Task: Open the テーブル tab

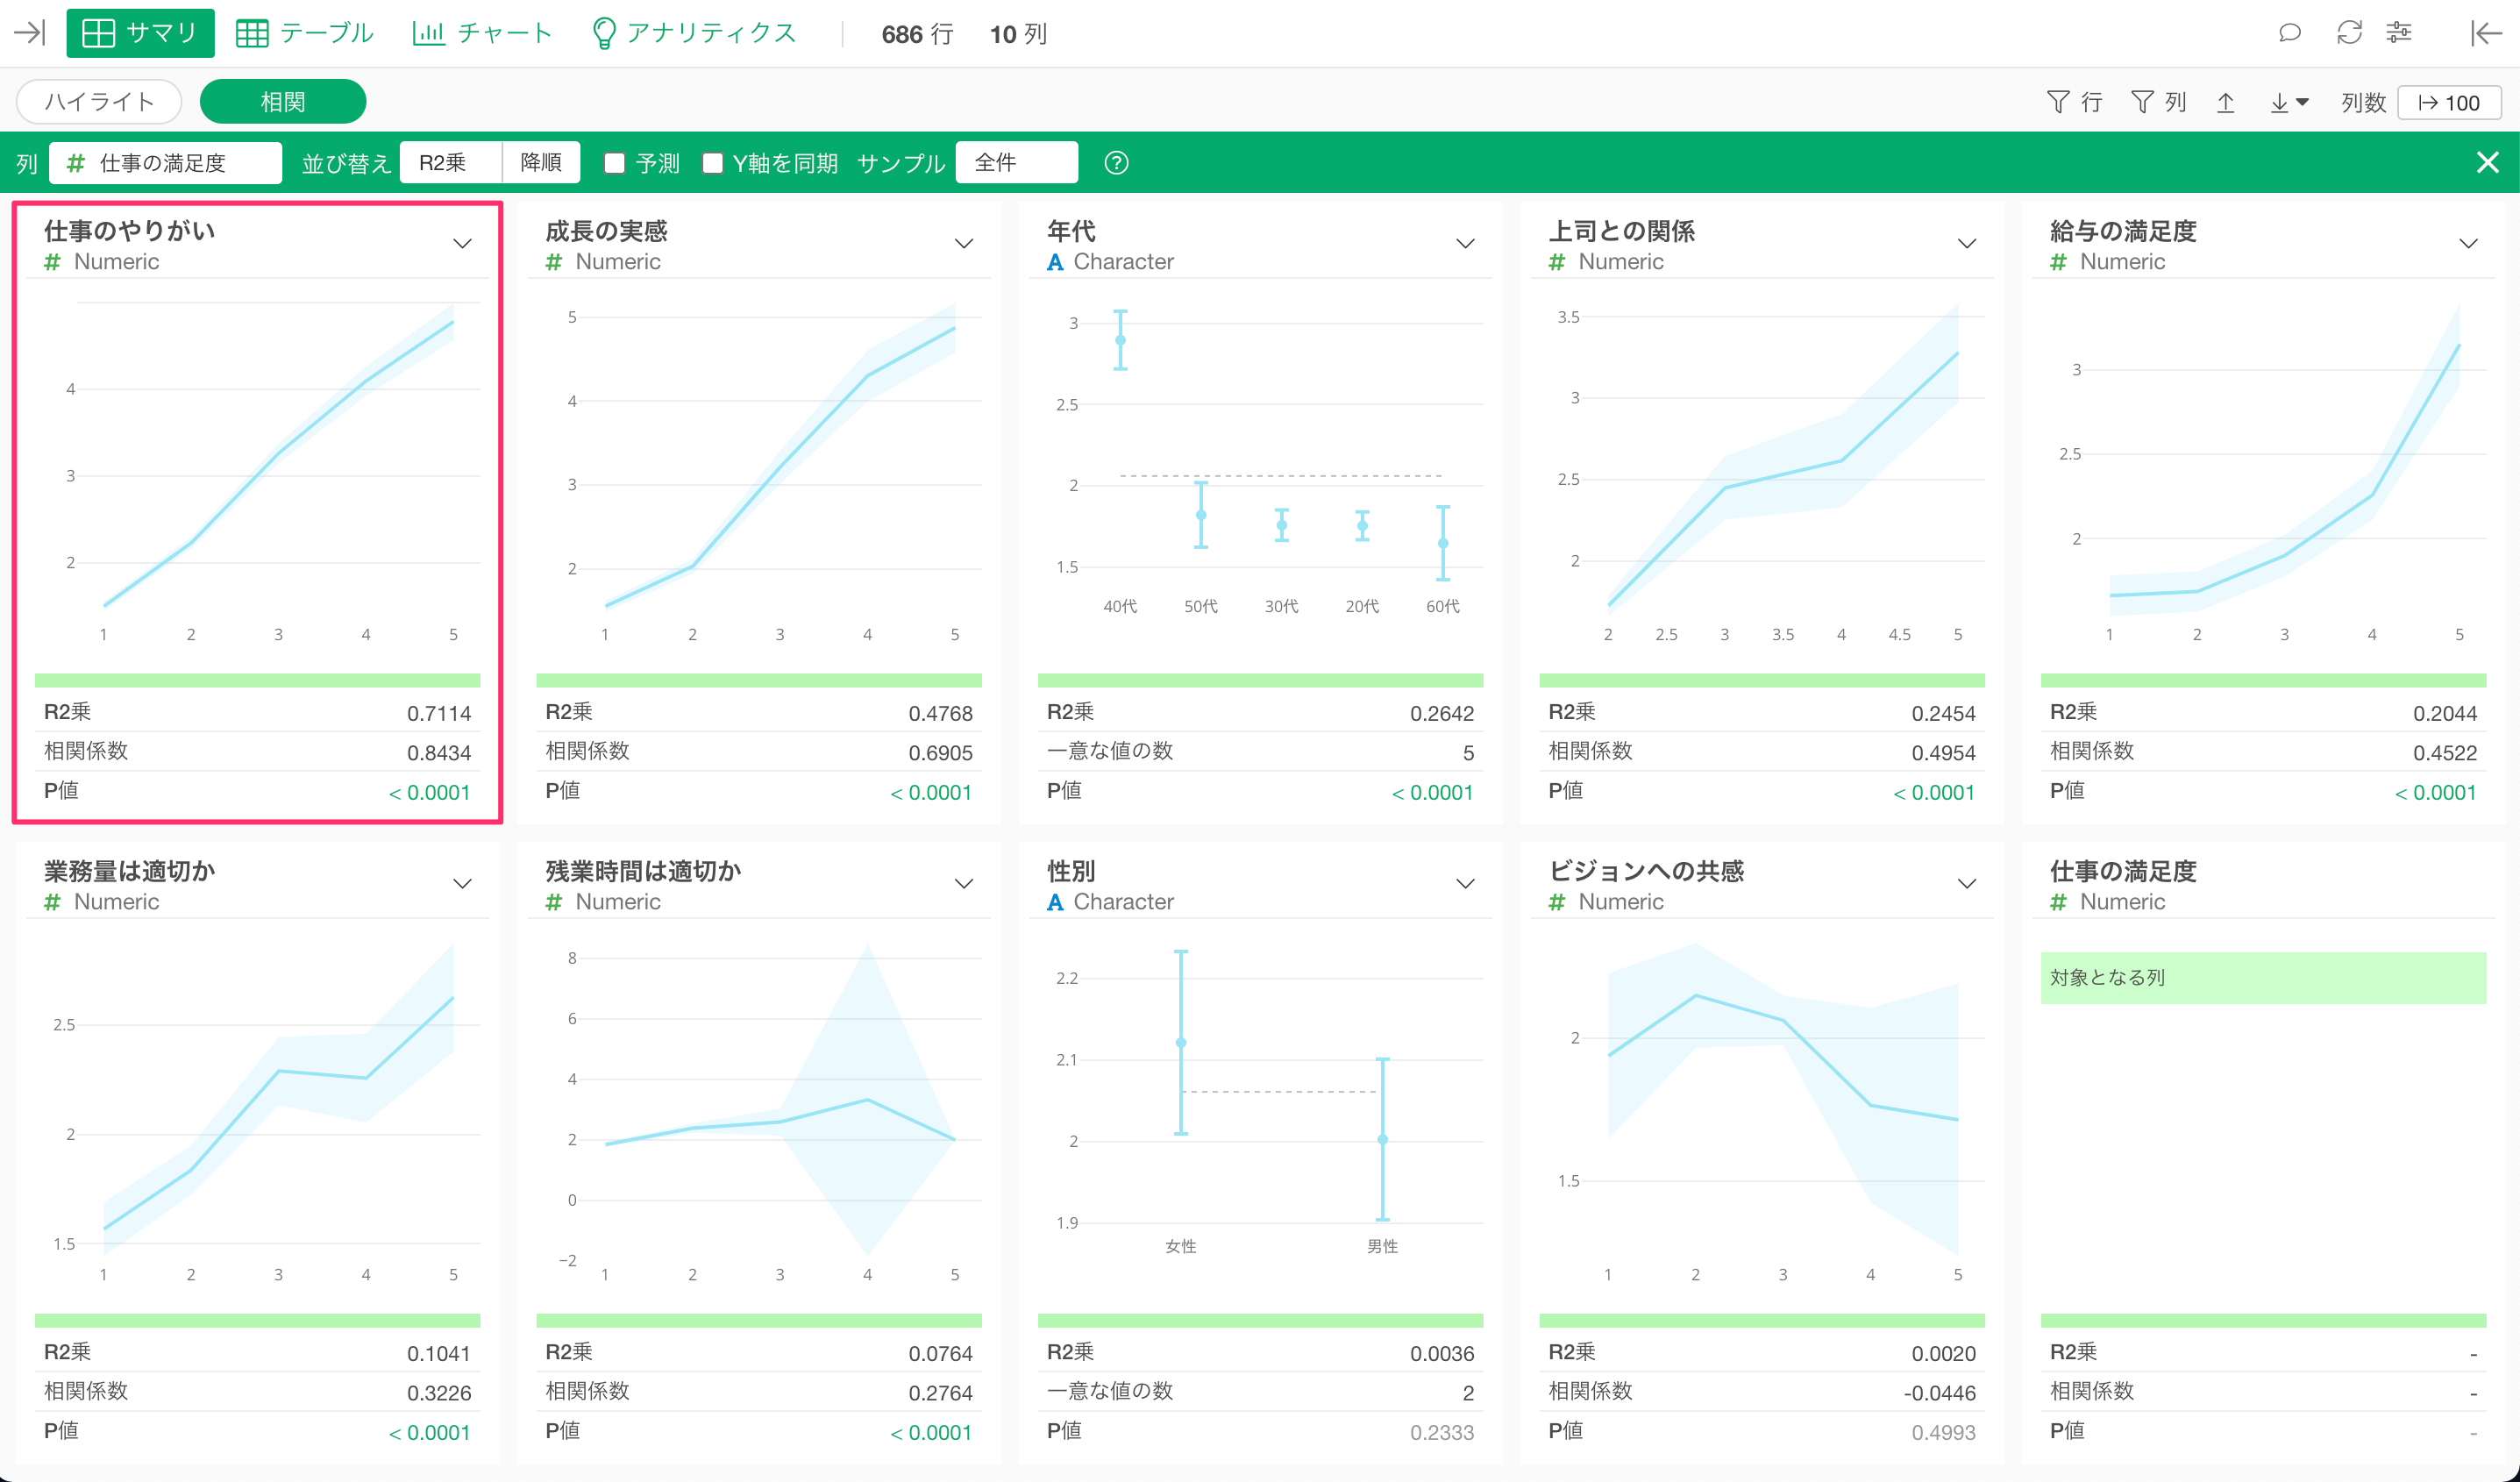Action: 304,33
